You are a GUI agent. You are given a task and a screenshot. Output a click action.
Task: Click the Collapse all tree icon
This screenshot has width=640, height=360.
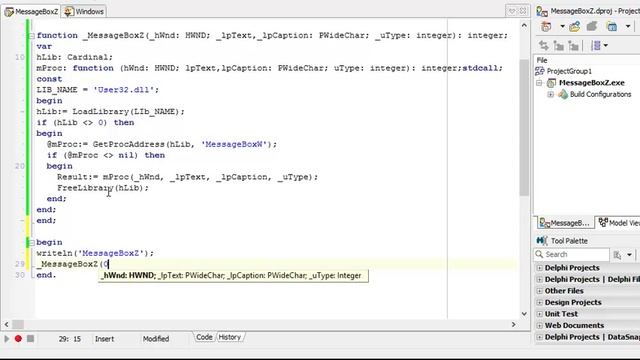coord(573,46)
